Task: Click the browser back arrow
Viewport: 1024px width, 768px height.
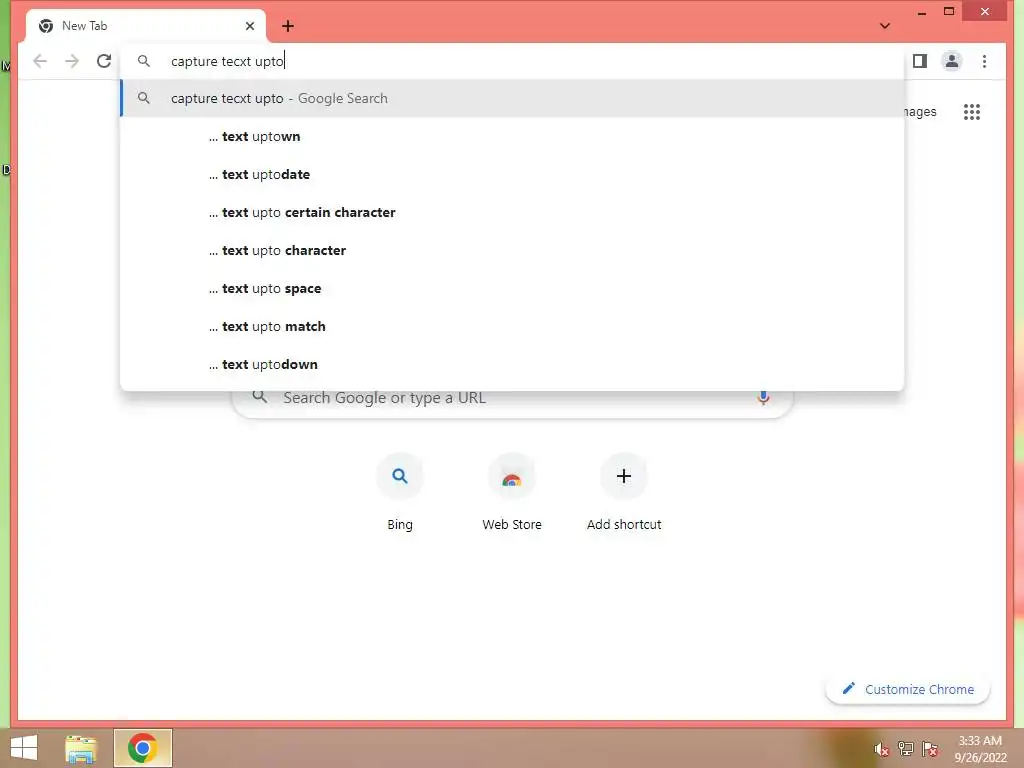Action: 40,61
